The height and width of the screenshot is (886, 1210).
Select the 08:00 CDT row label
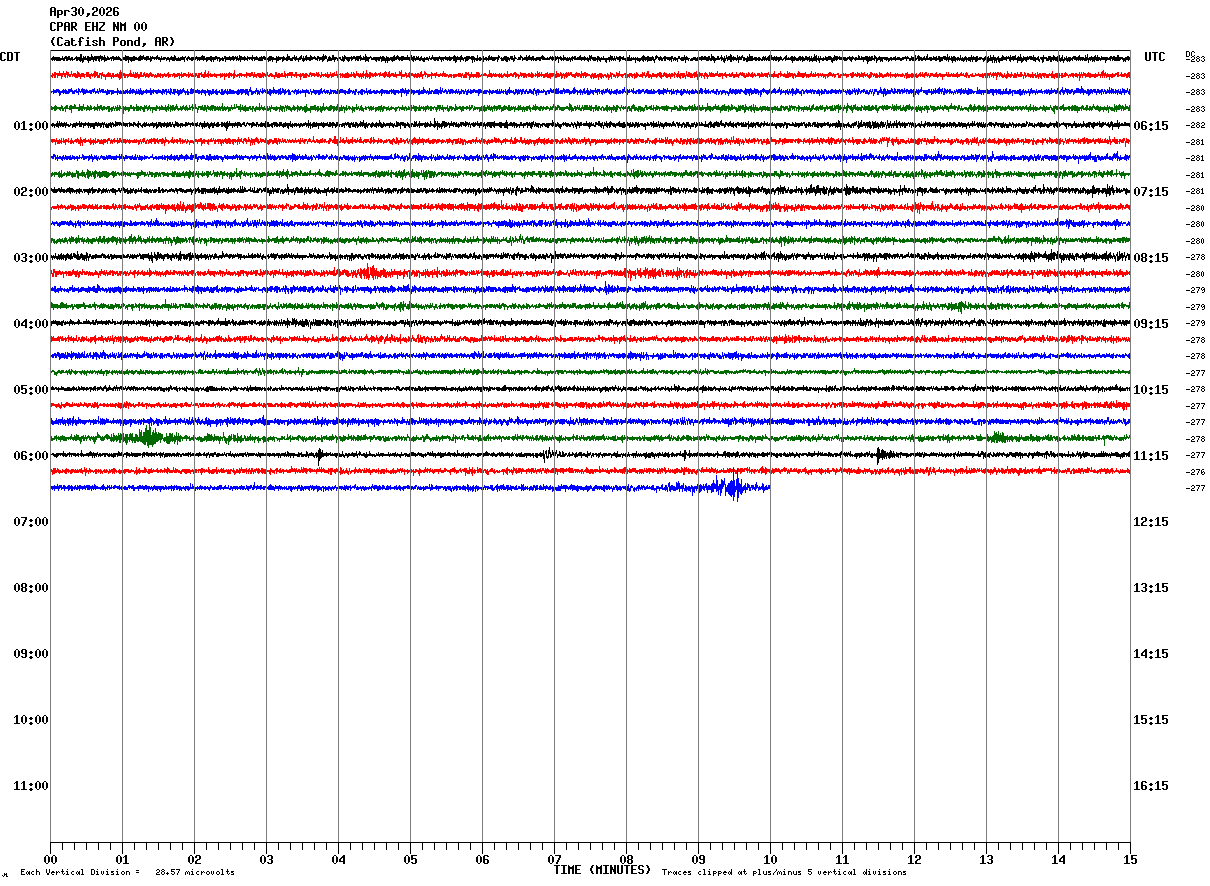[31, 587]
